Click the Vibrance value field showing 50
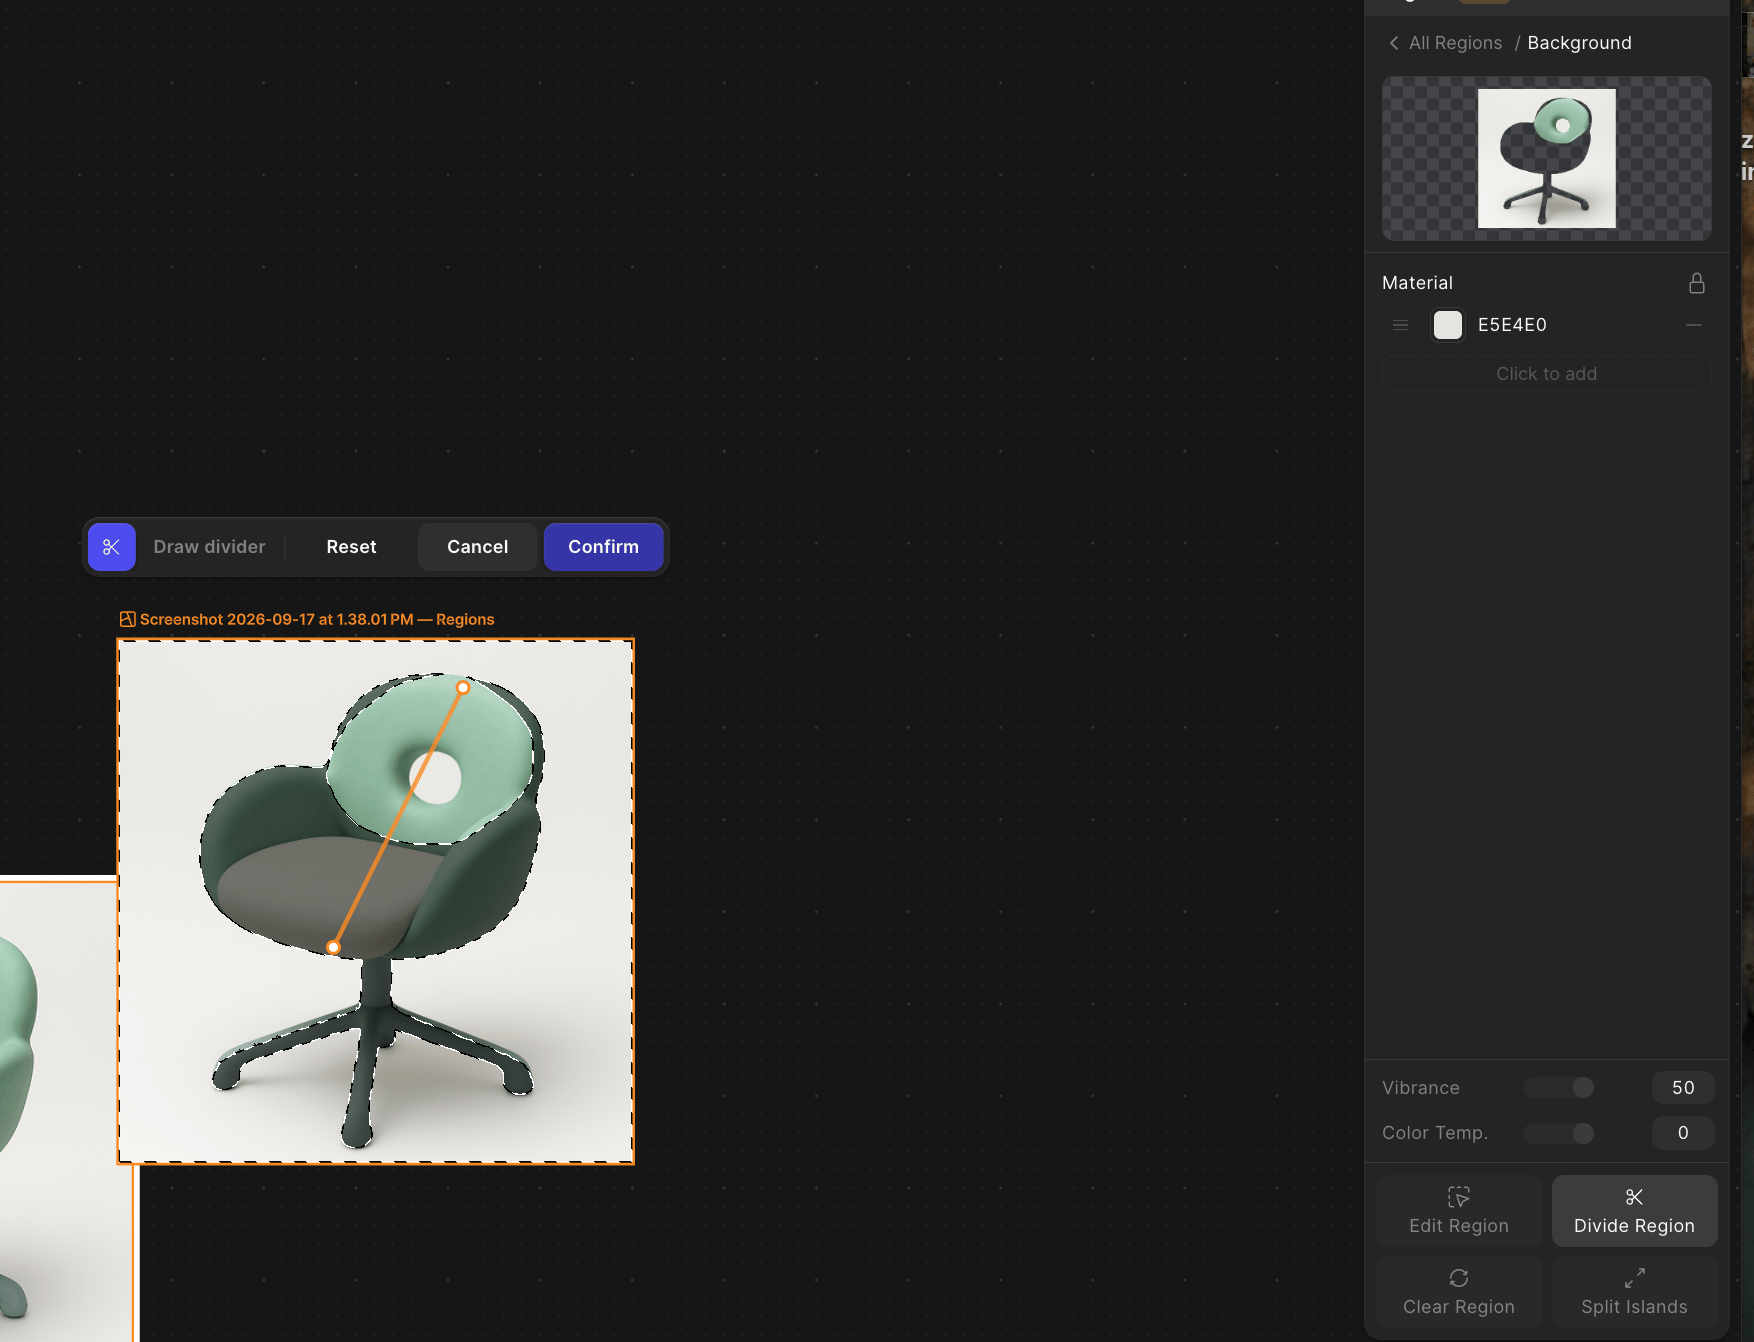Screen dimensions: 1754x1342 pyautogui.click(x=1683, y=1088)
